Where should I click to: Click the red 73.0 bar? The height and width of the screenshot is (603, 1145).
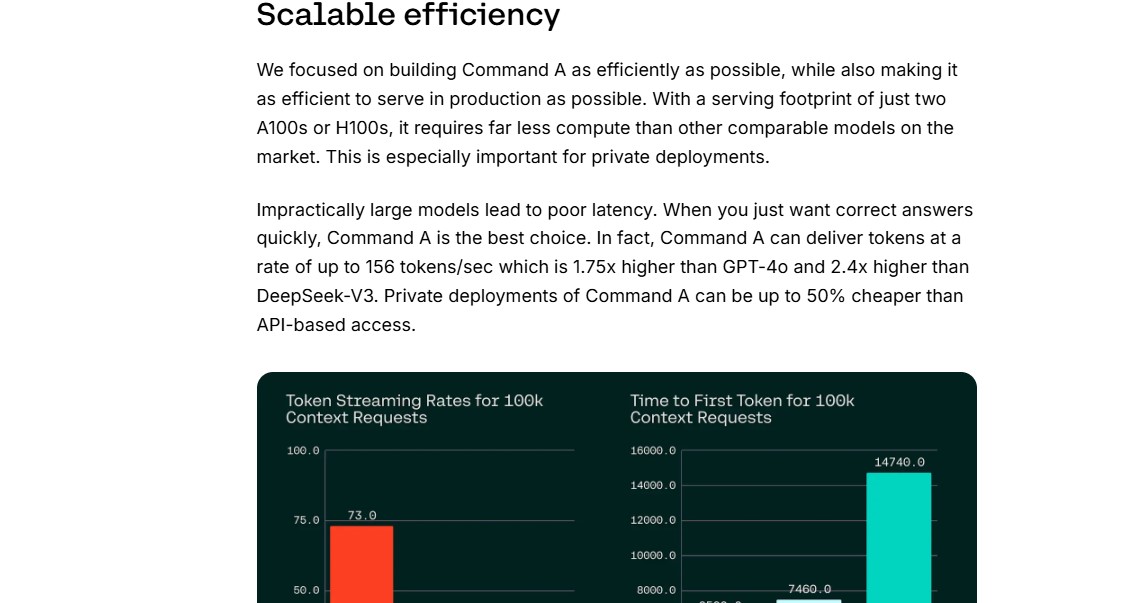(x=361, y=564)
